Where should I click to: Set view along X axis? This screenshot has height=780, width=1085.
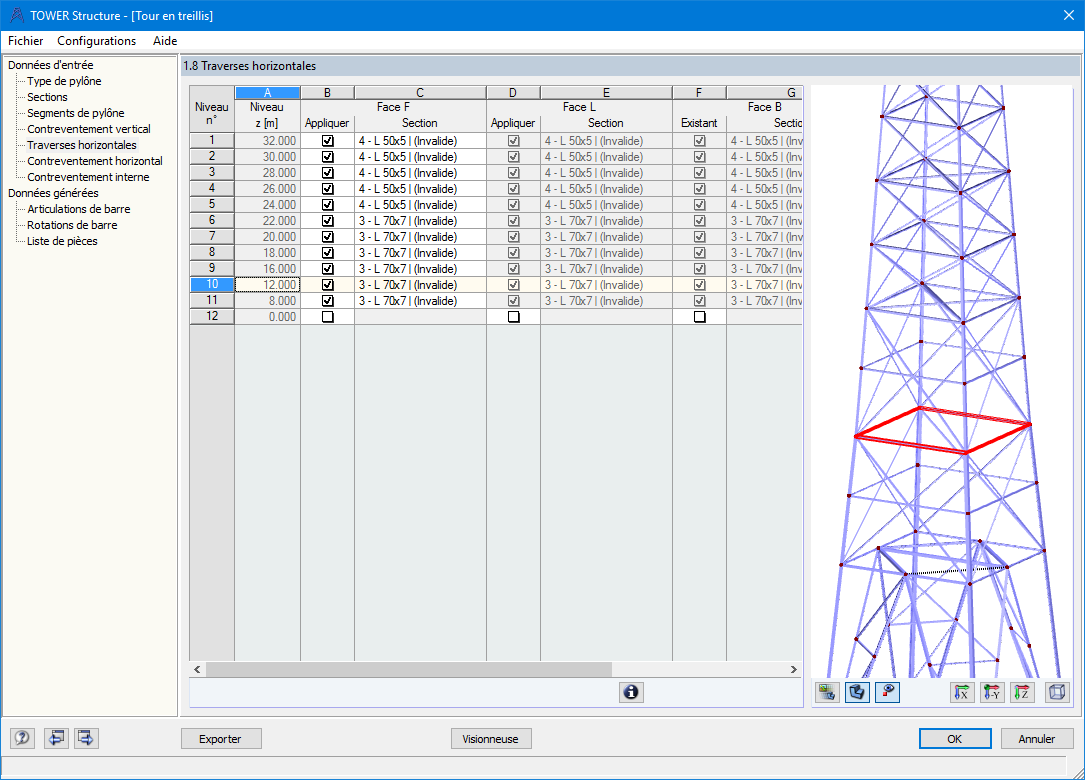coord(962,692)
